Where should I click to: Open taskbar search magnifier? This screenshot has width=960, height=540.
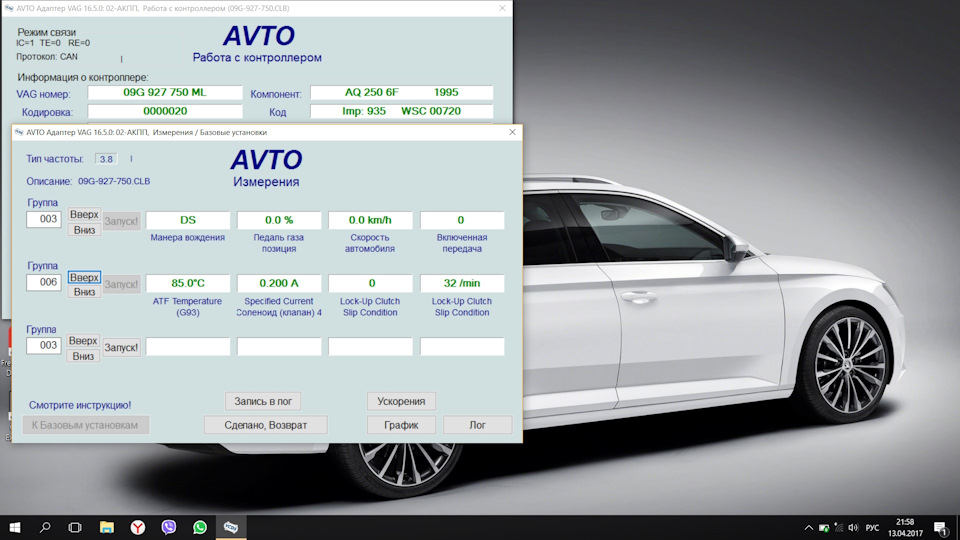tap(45, 527)
